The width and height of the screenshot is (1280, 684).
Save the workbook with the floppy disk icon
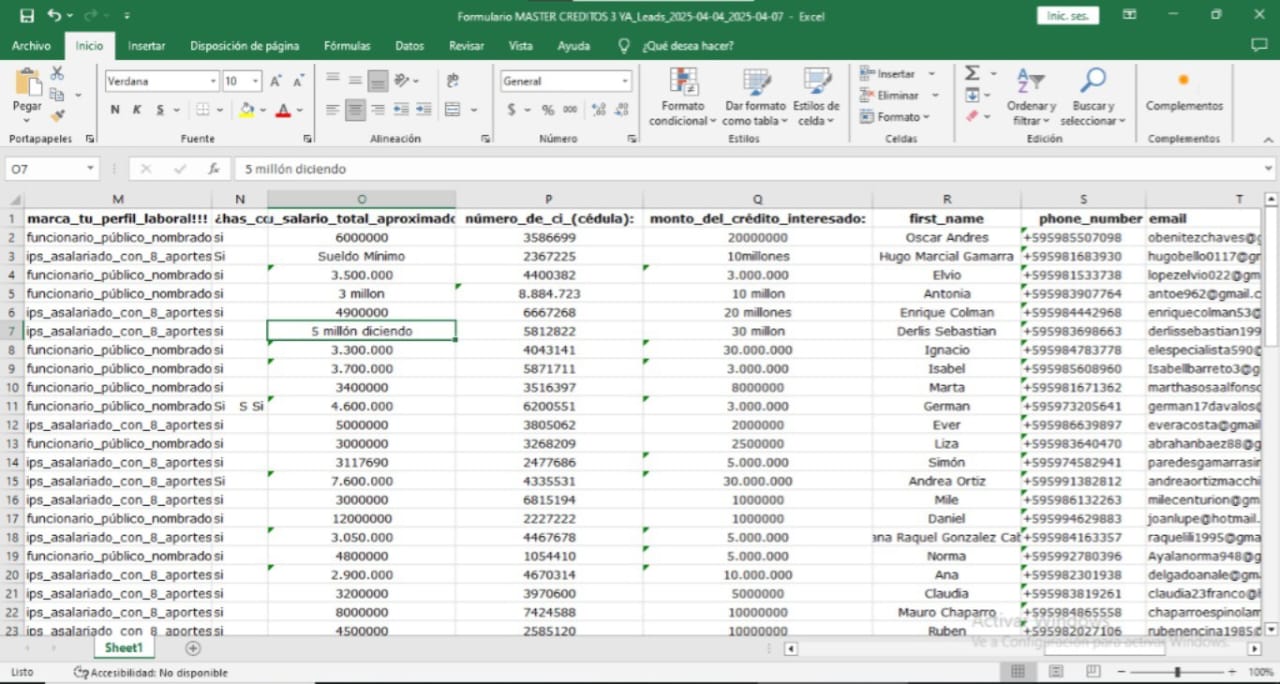tap(27, 16)
